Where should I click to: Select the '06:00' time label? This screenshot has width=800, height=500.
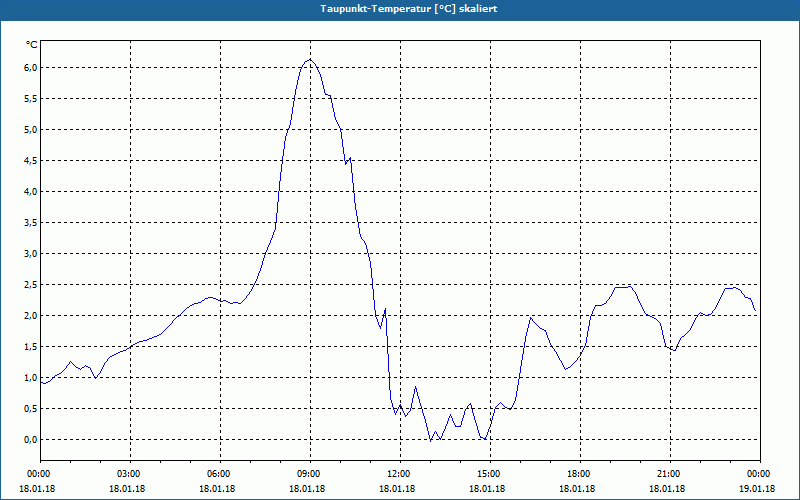click(217, 474)
